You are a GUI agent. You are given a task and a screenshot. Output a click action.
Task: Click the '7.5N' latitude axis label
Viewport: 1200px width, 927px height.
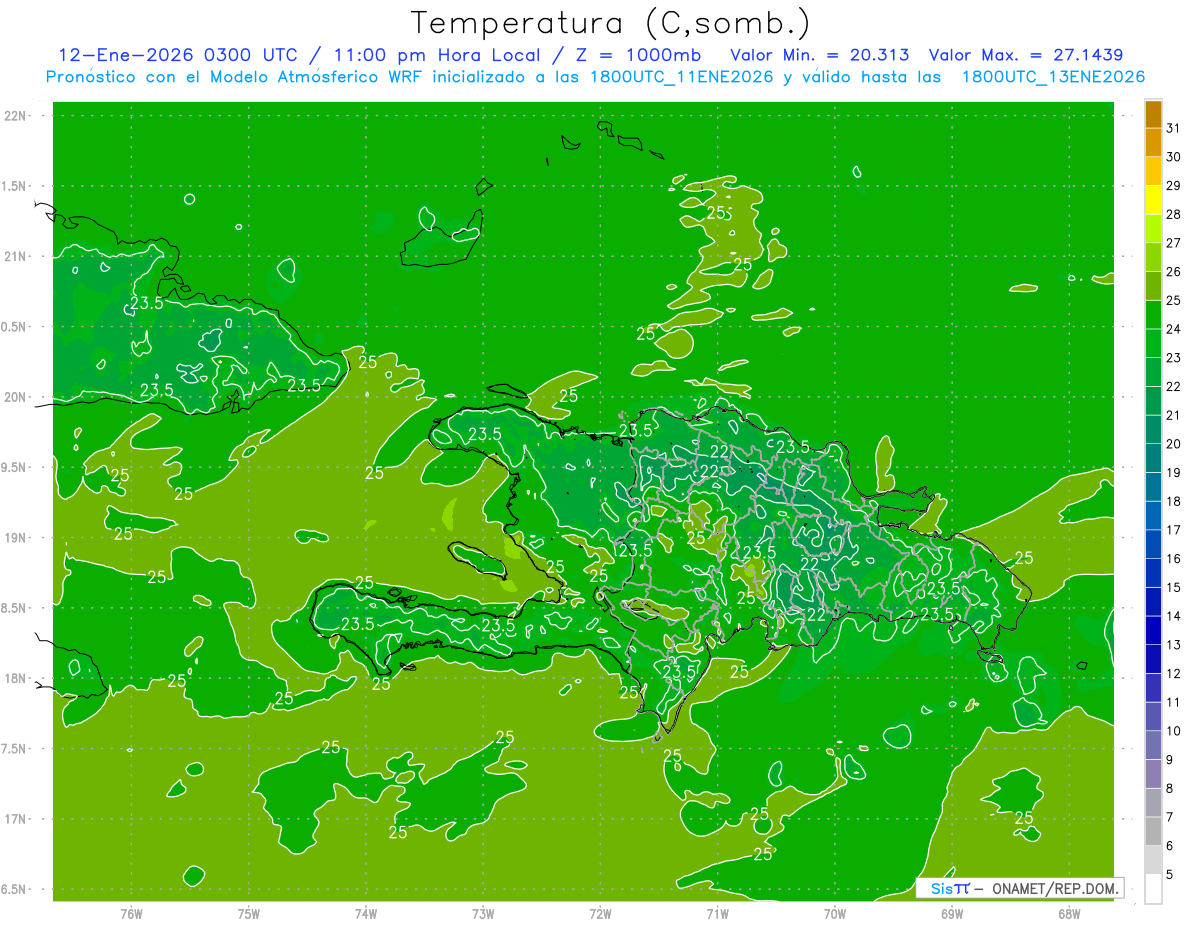click(14, 749)
